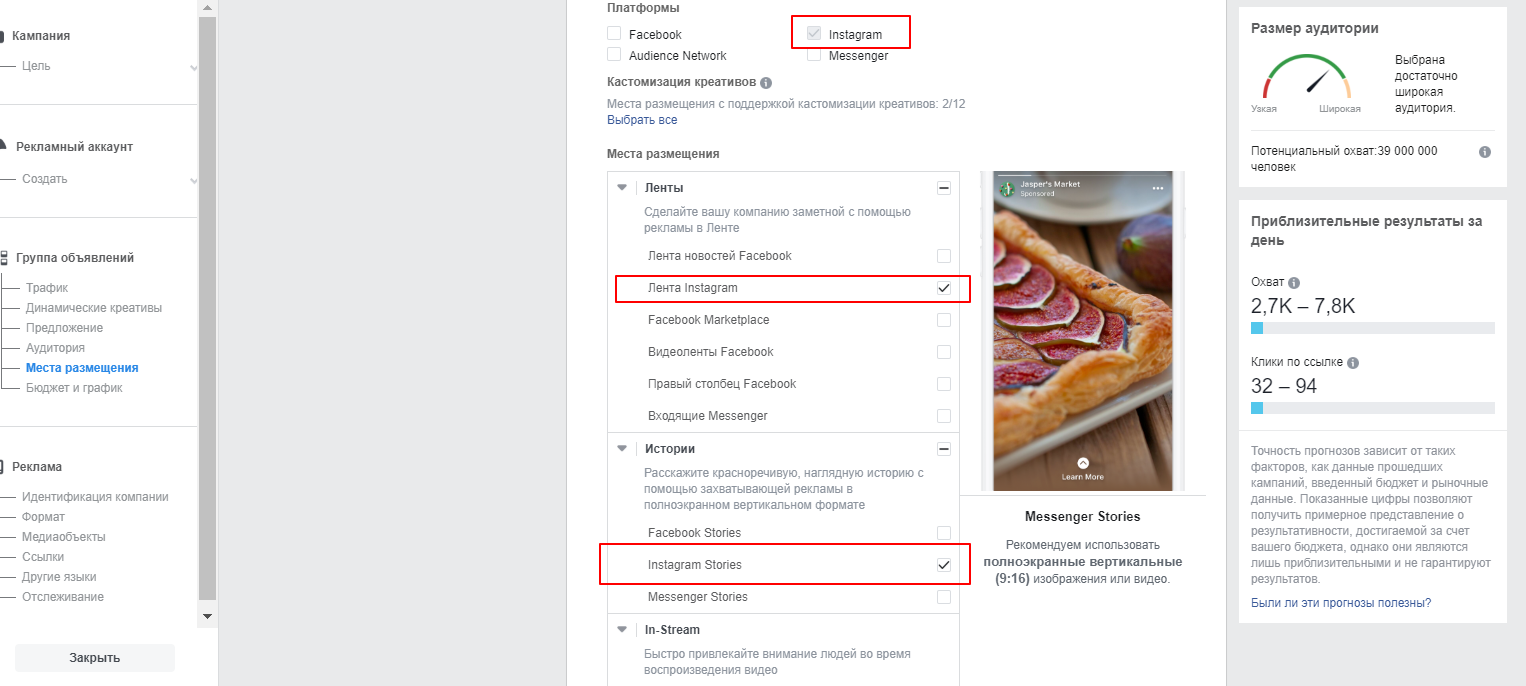Click info icon beside Потенциальный охват
The height and width of the screenshot is (686, 1526).
(x=1485, y=152)
